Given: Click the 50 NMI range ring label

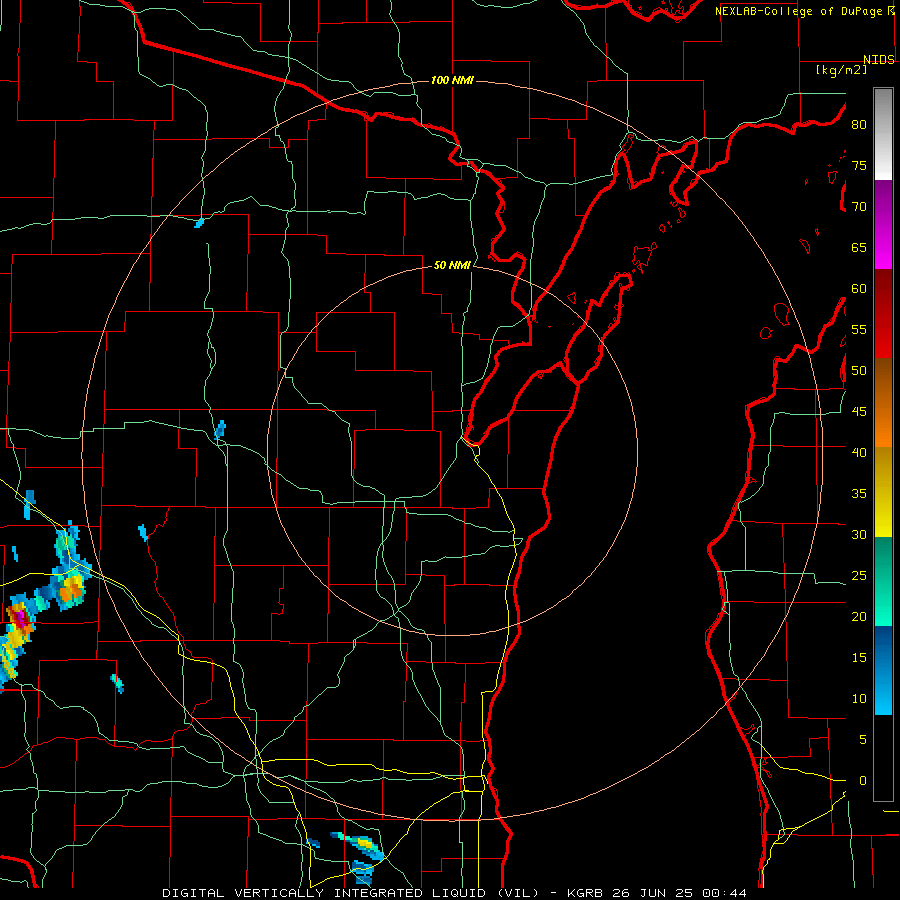Looking at the screenshot, I should click(452, 265).
